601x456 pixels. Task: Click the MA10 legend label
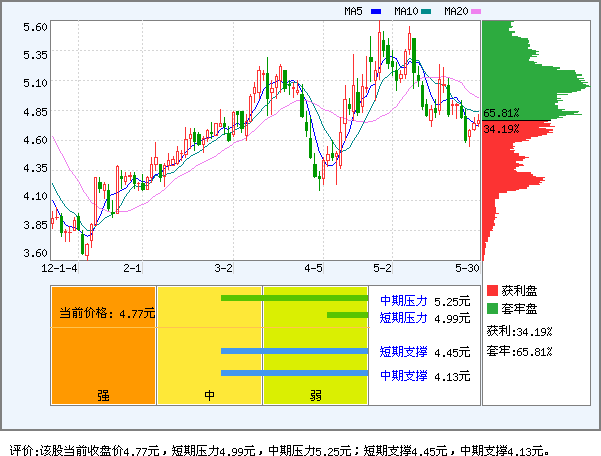point(406,11)
